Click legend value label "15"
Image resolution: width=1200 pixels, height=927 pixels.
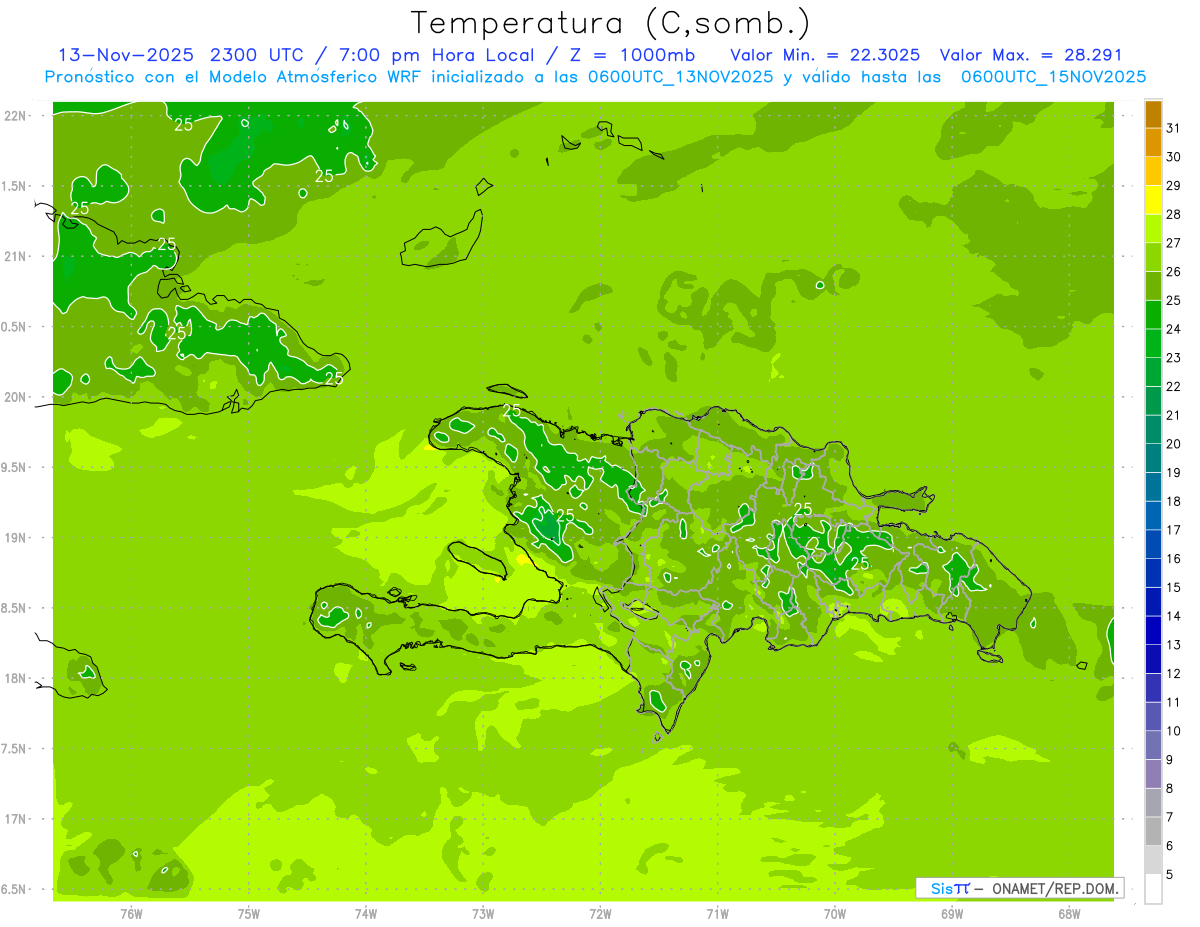click(1174, 587)
